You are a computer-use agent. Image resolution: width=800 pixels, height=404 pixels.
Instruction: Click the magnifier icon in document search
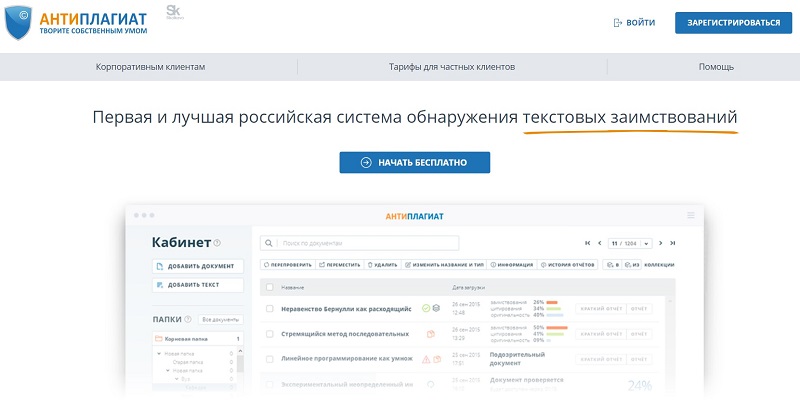(x=268, y=243)
